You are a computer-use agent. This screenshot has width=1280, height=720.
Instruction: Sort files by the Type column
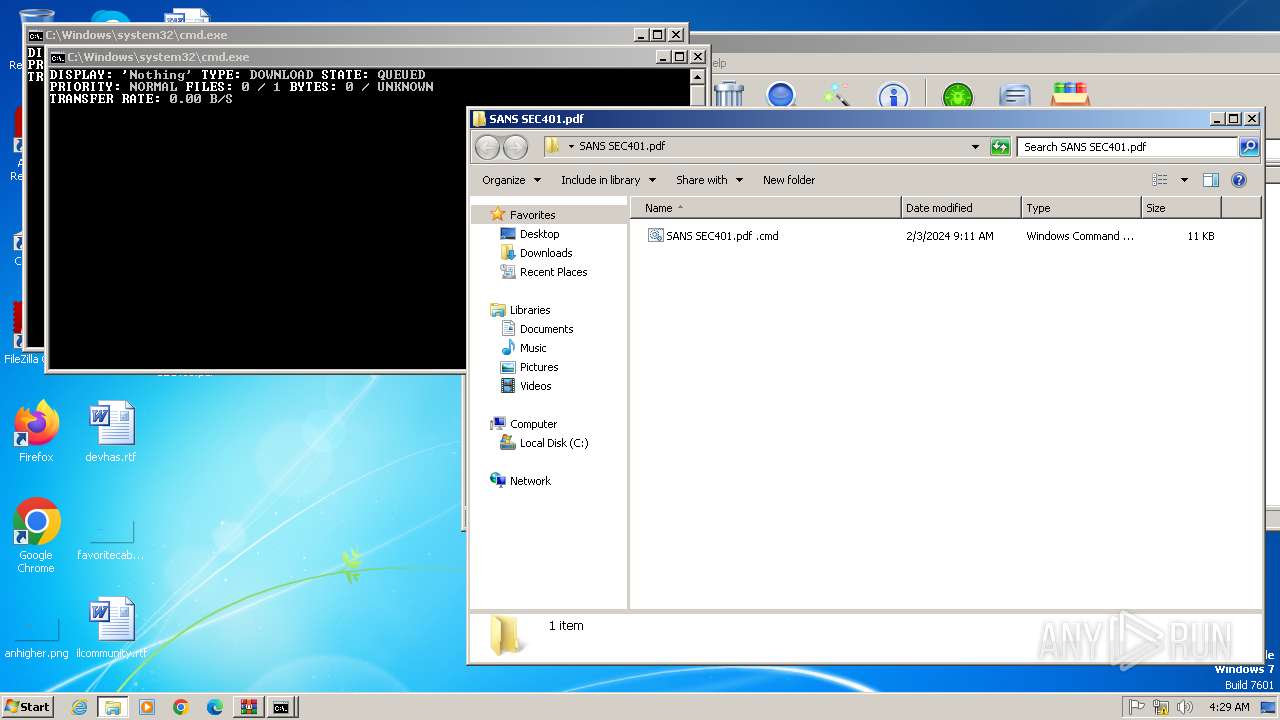(1081, 208)
